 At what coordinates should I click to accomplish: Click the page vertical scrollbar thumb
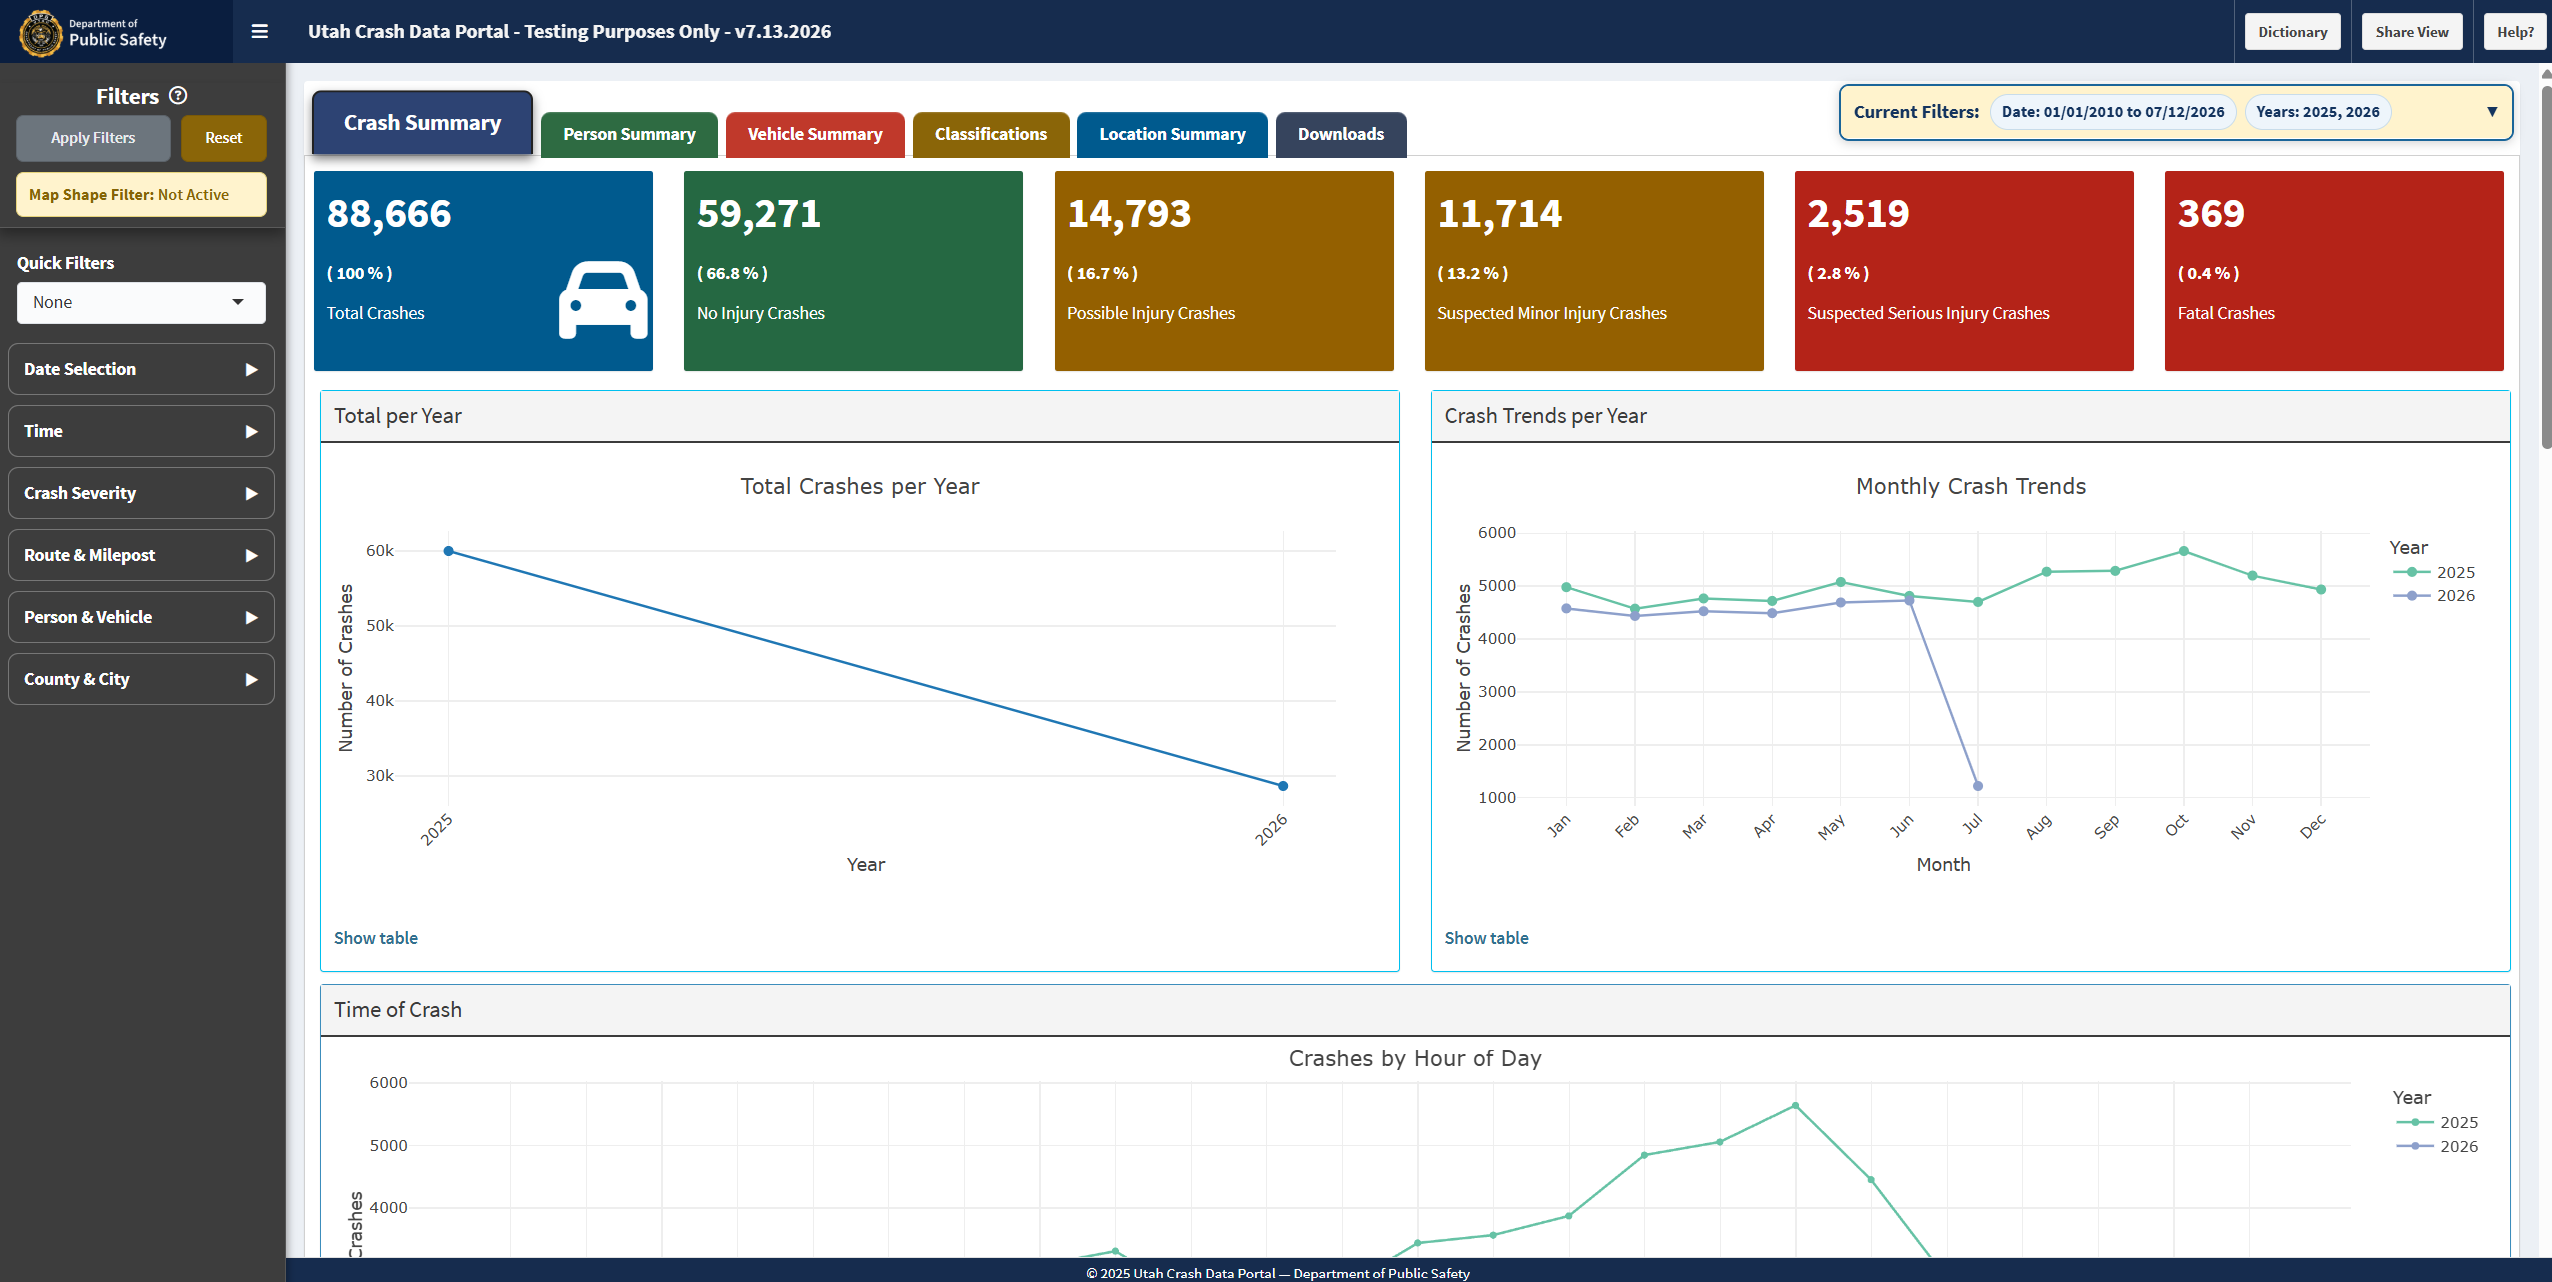(2545, 265)
